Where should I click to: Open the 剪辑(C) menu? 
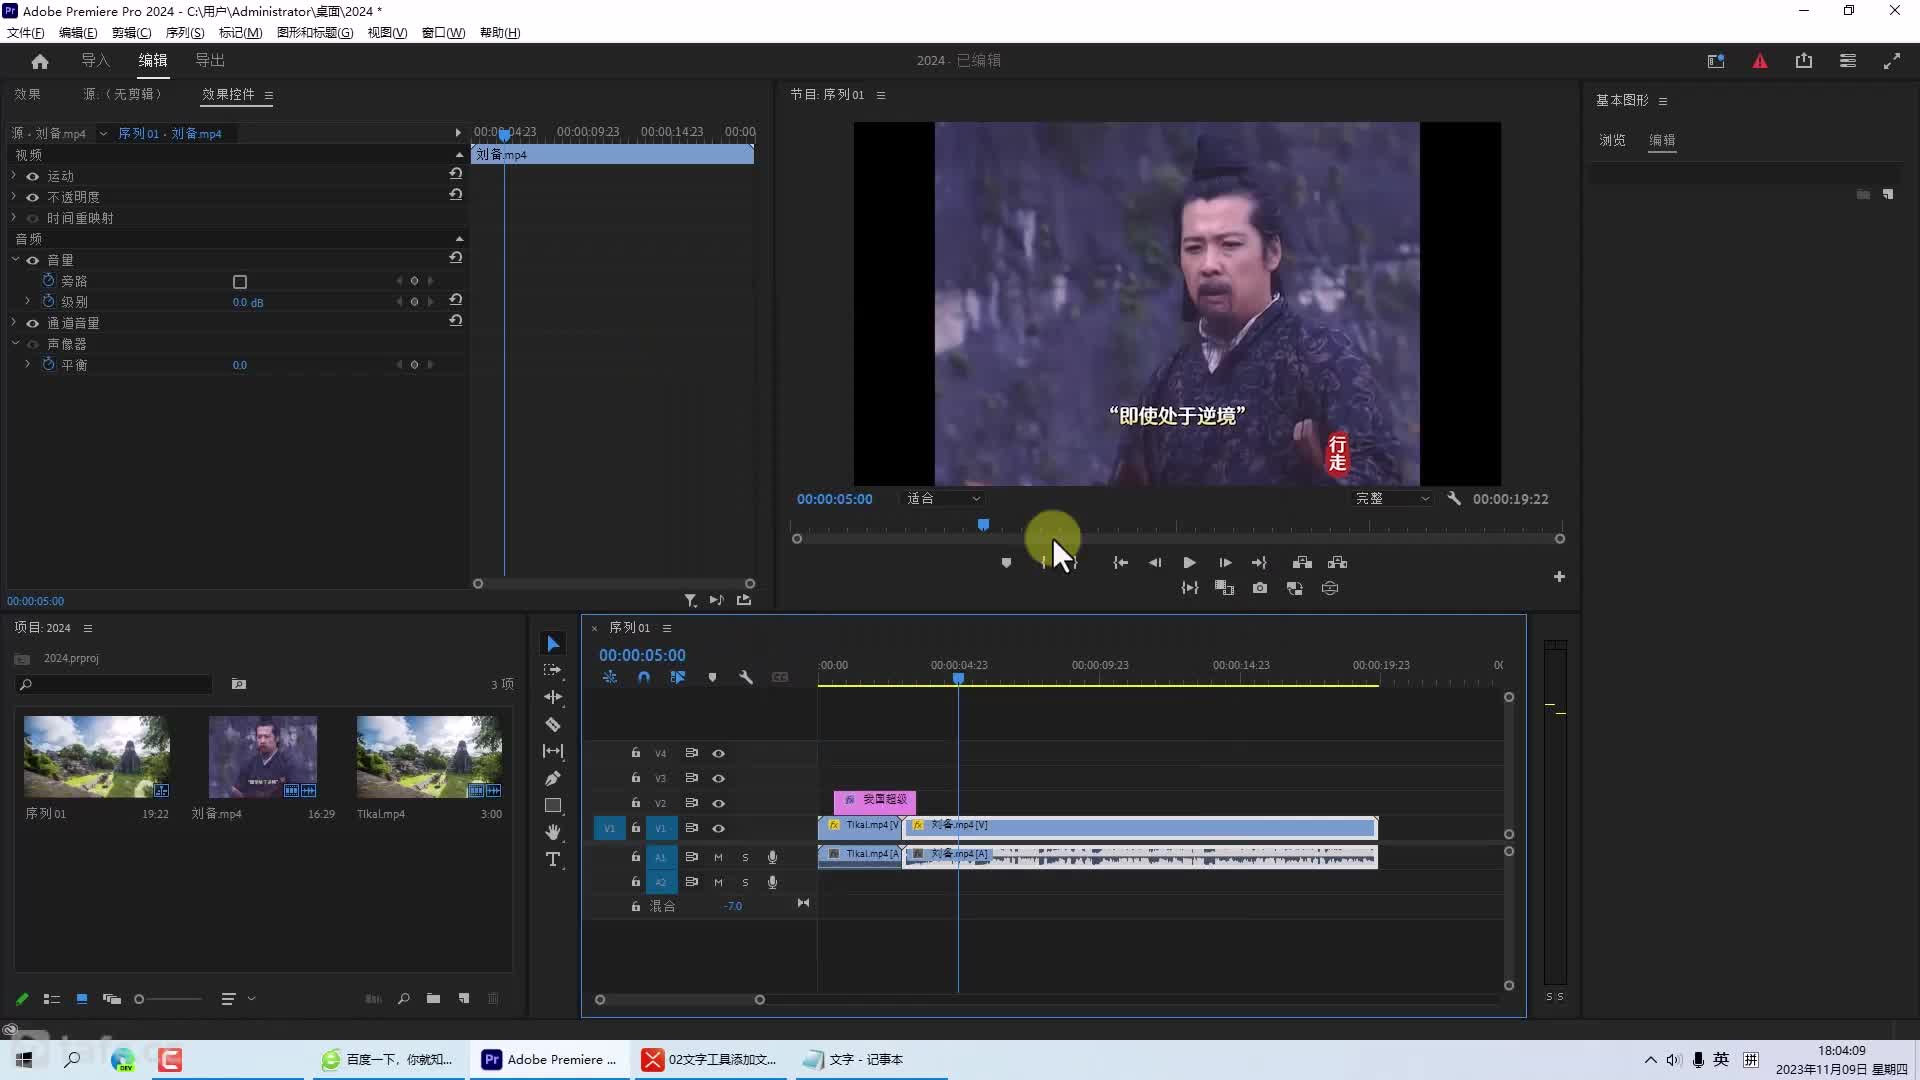[x=131, y=32]
